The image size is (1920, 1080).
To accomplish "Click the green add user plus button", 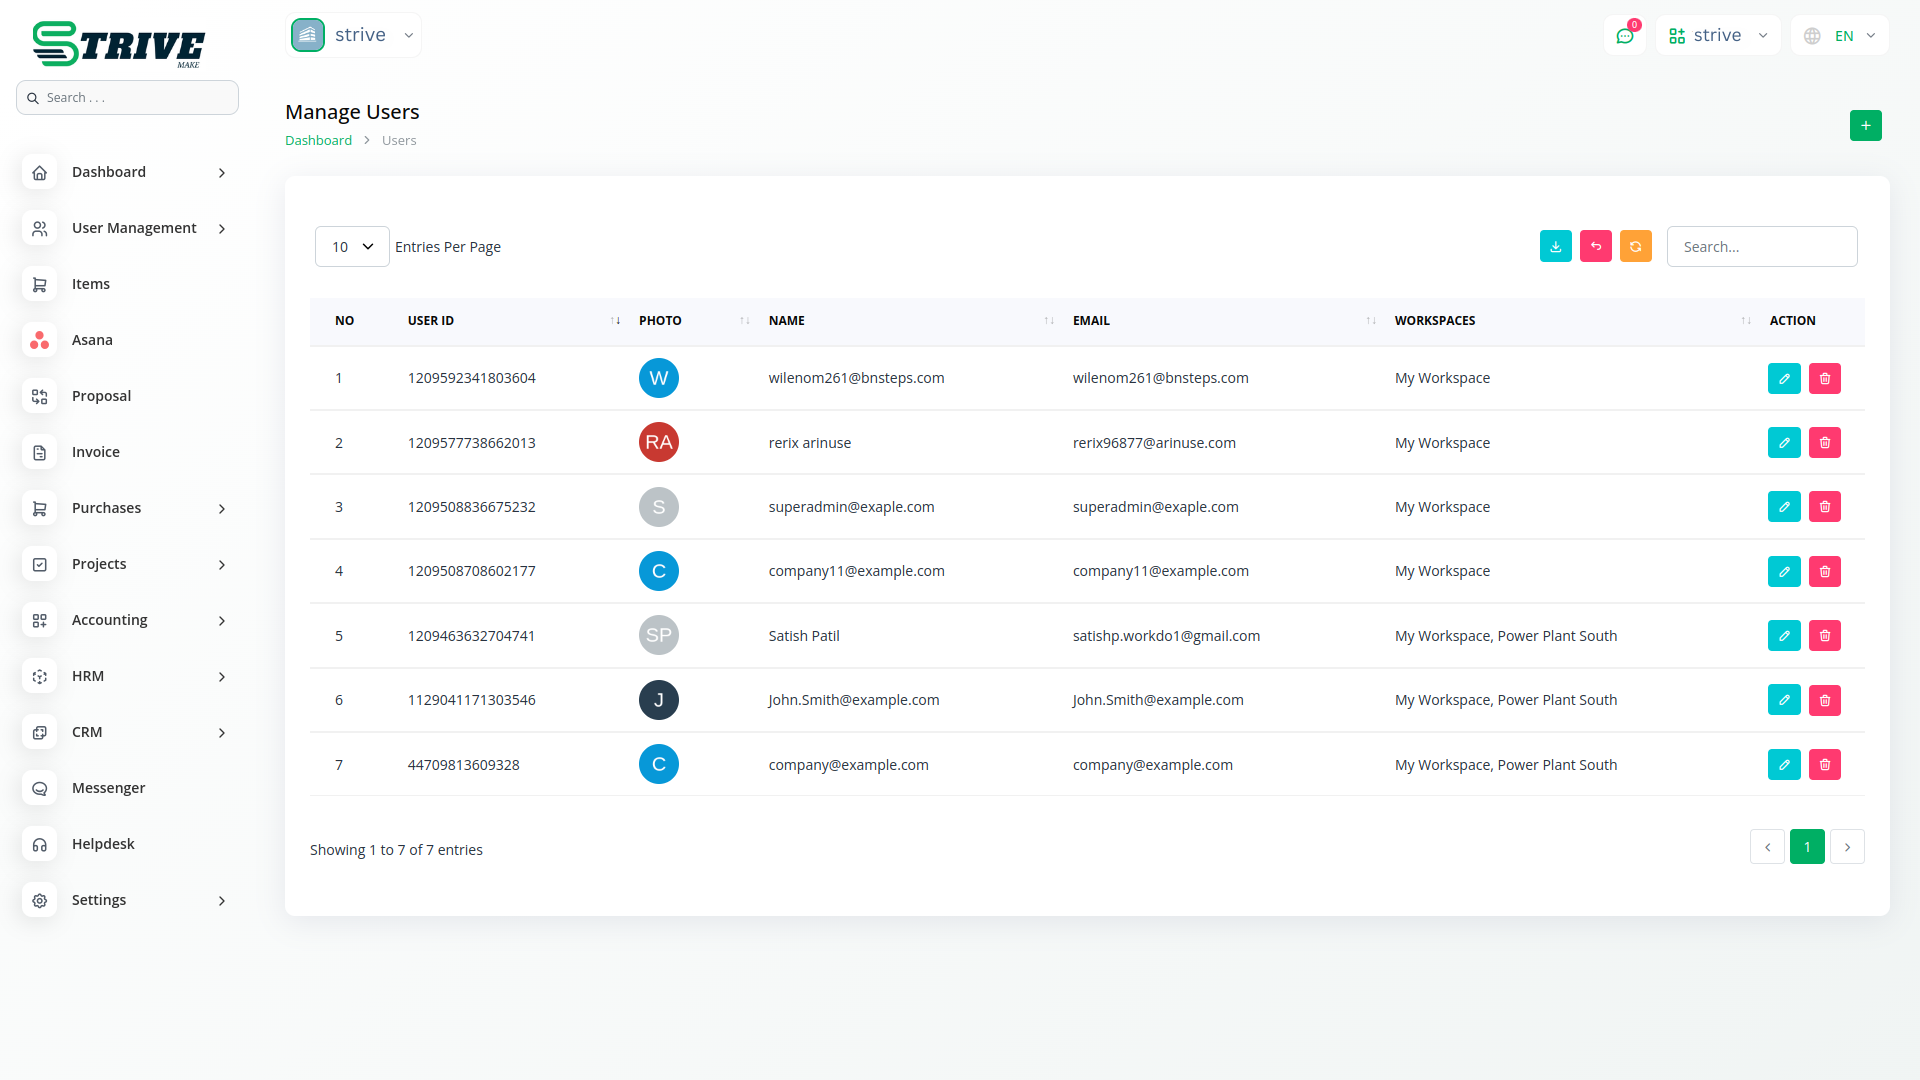I will [x=1865, y=125].
